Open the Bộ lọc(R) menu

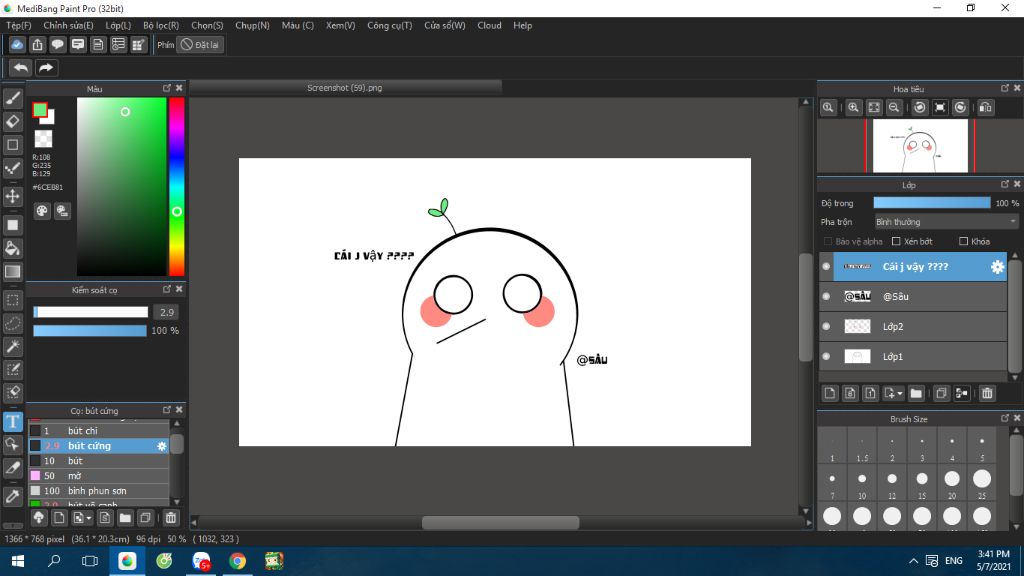[161, 25]
